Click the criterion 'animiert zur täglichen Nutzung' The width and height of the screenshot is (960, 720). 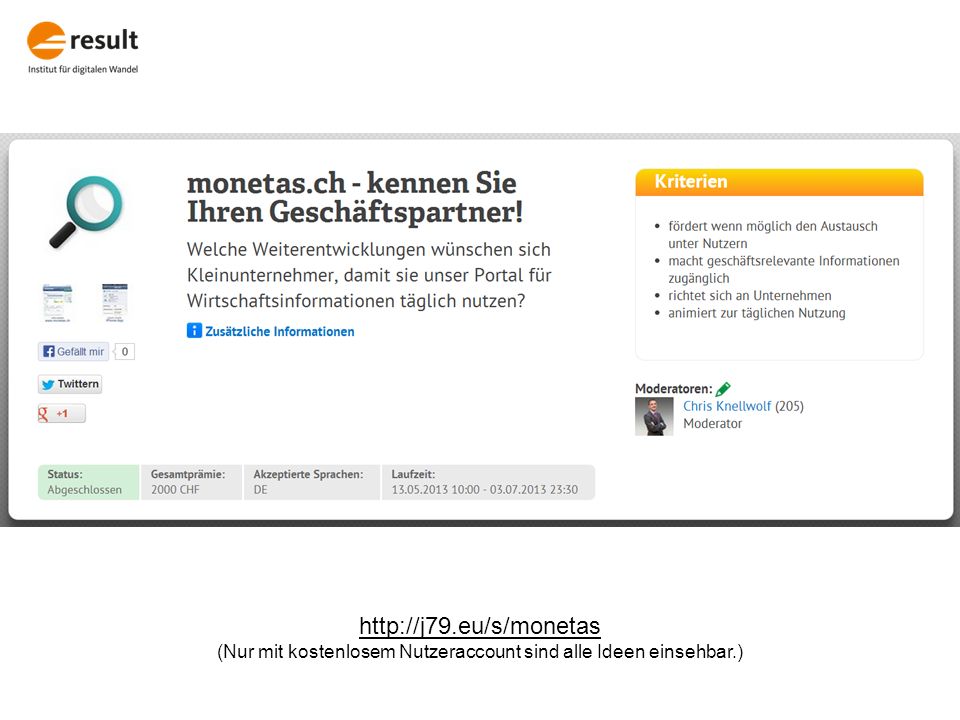click(x=757, y=313)
